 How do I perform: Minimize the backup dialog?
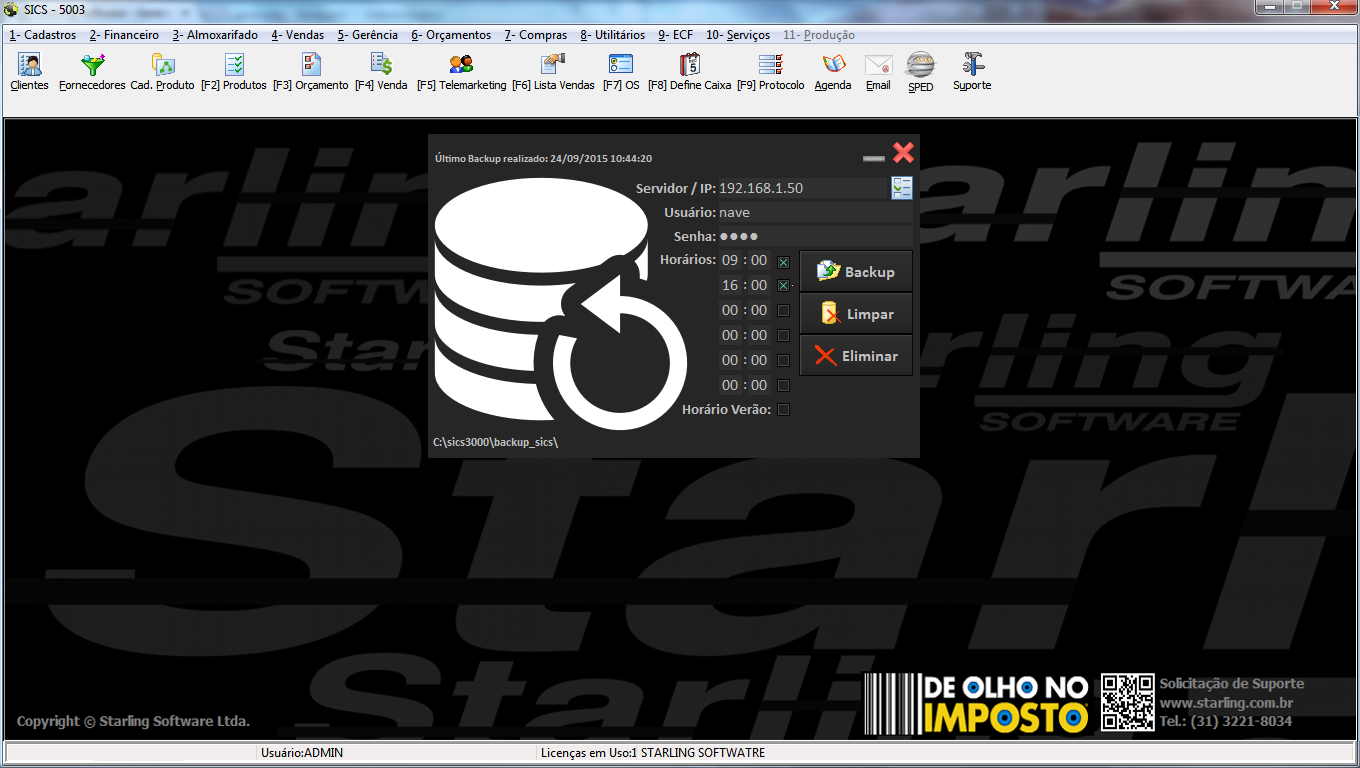pos(874,158)
